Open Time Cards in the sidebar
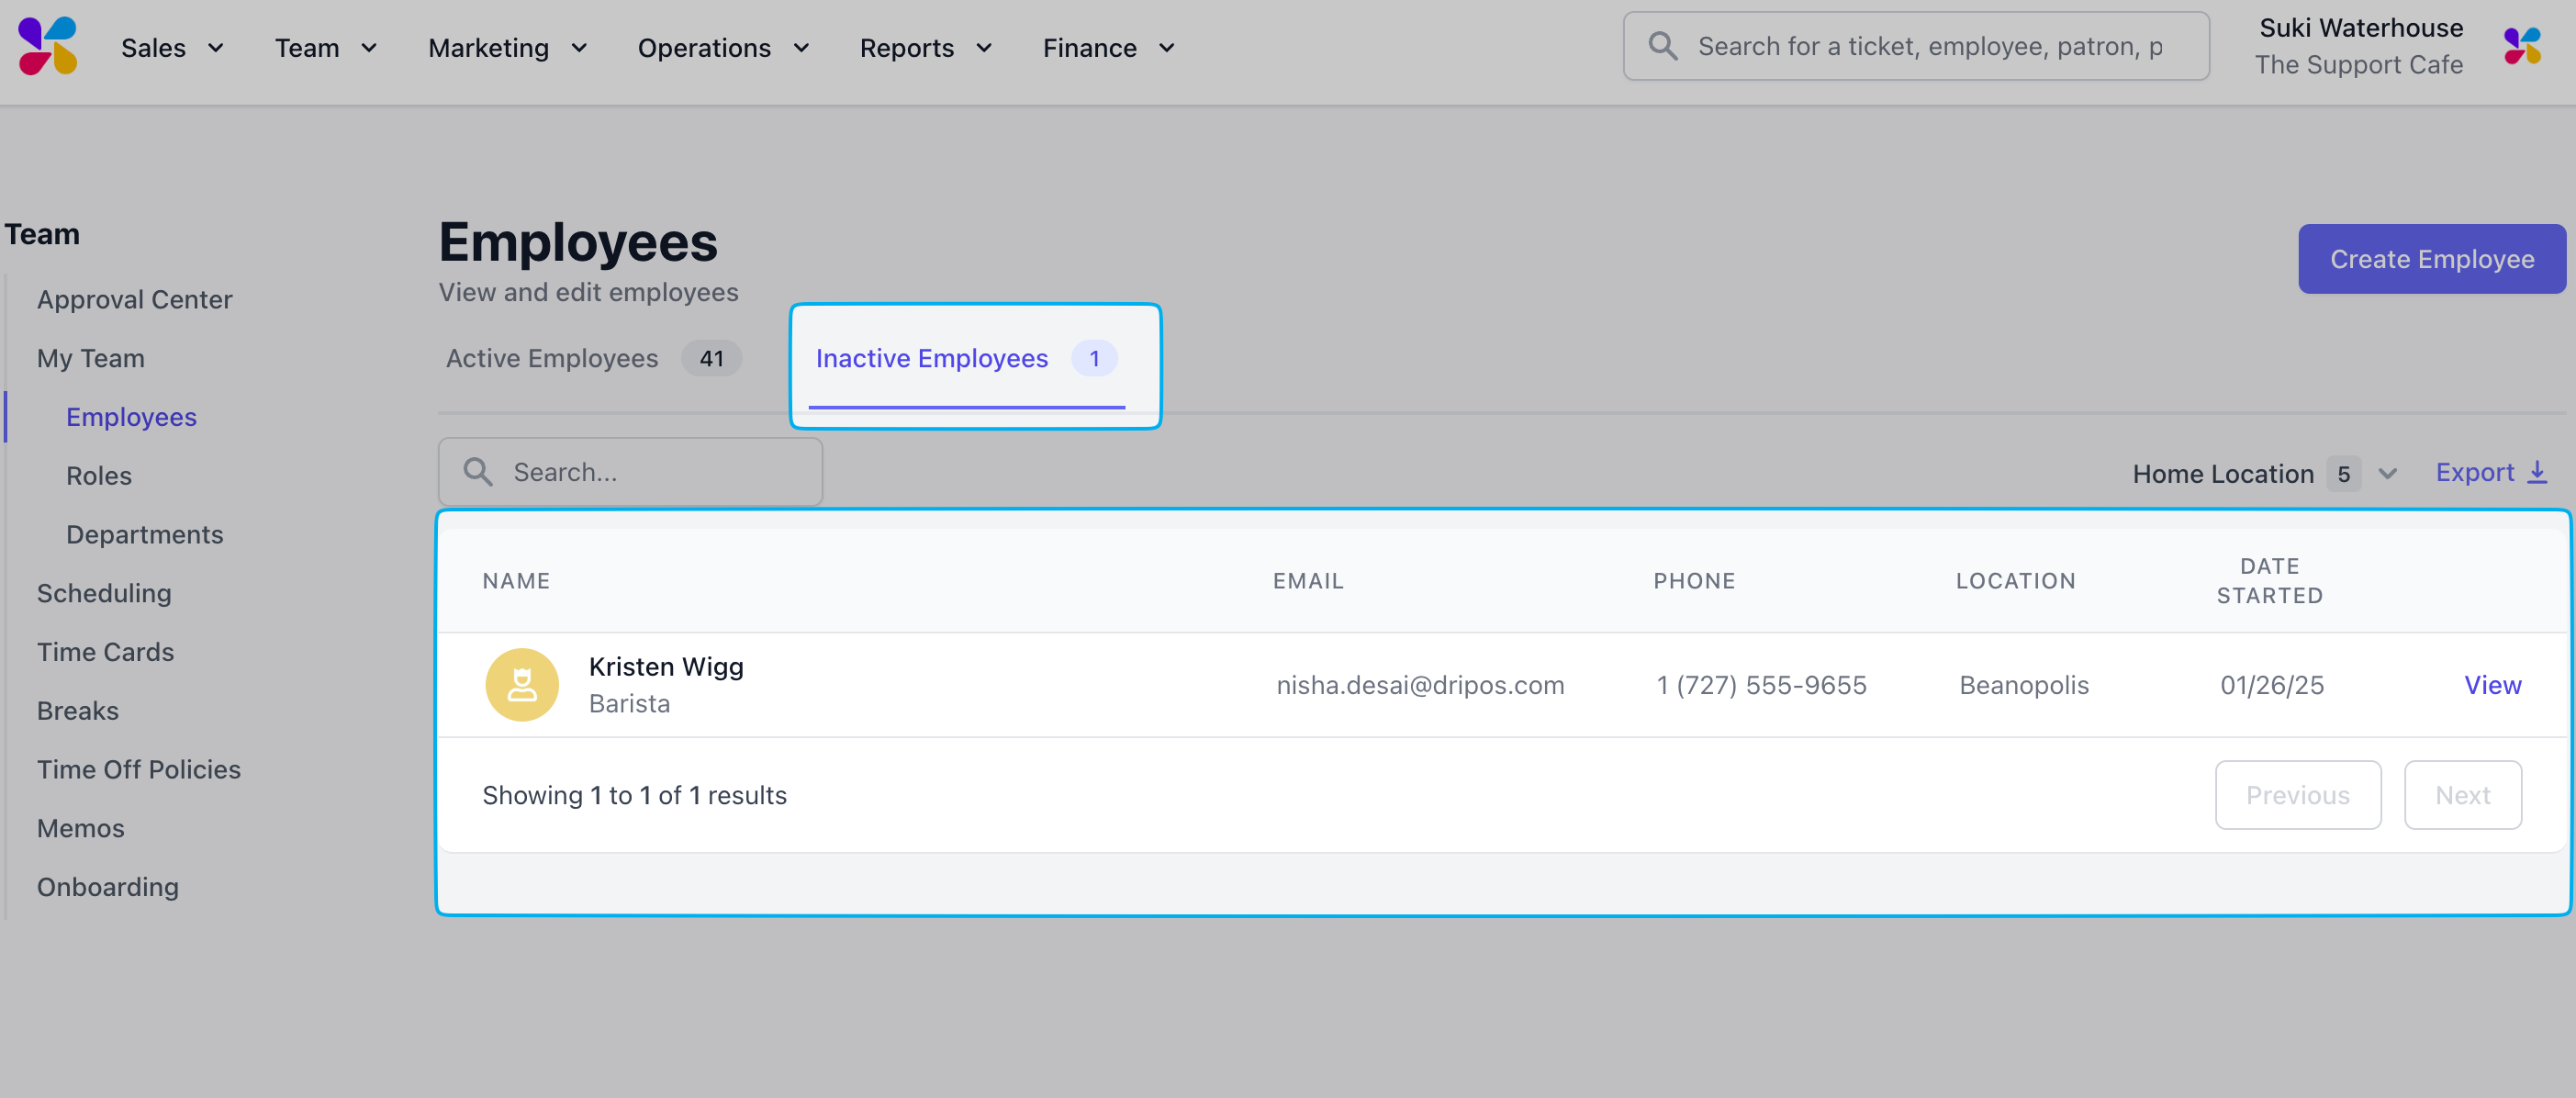The image size is (2576, 1098). point(105,652)
